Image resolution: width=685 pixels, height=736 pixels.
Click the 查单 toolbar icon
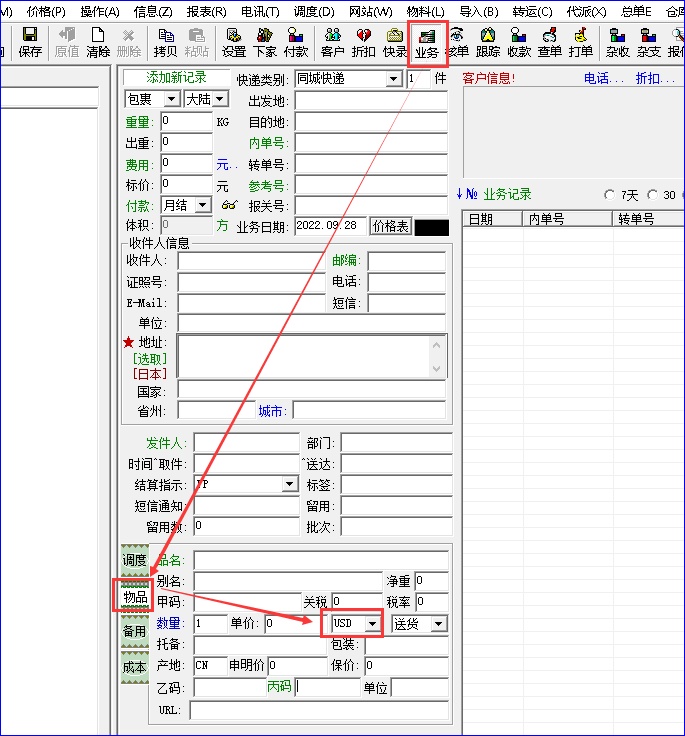pyautogui.click(x=550, y=42)
